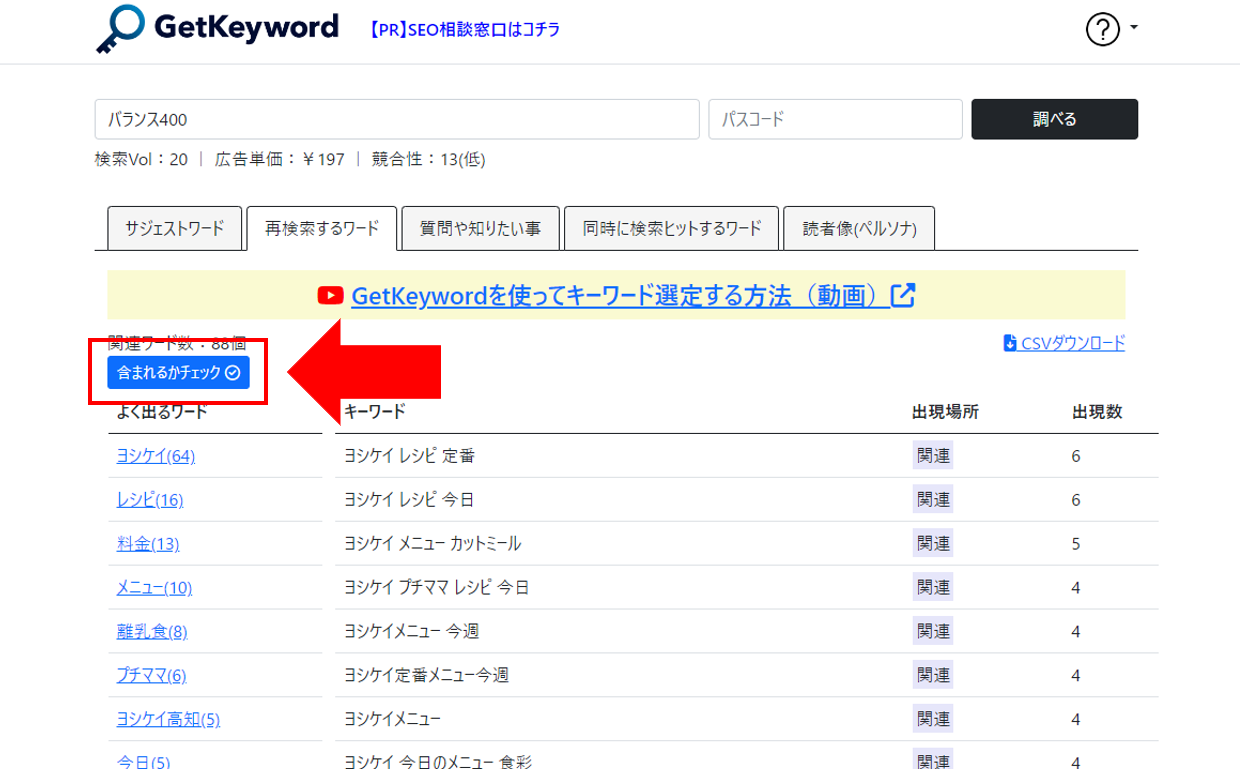Click the 含まれるかチェック button
Screen dimensions: 1240x769
(179, 372)
